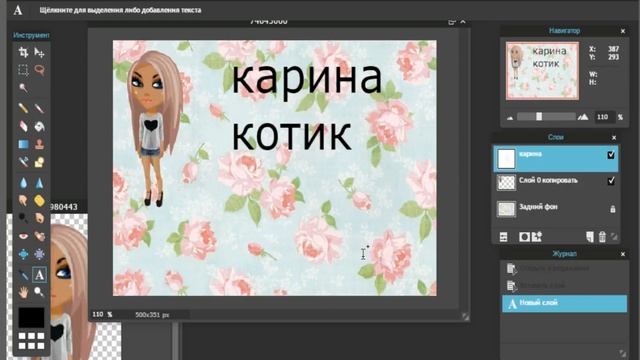
Task: Click the grid icon below color swatch
Action: pyautogui.click(x=31, y=341)
